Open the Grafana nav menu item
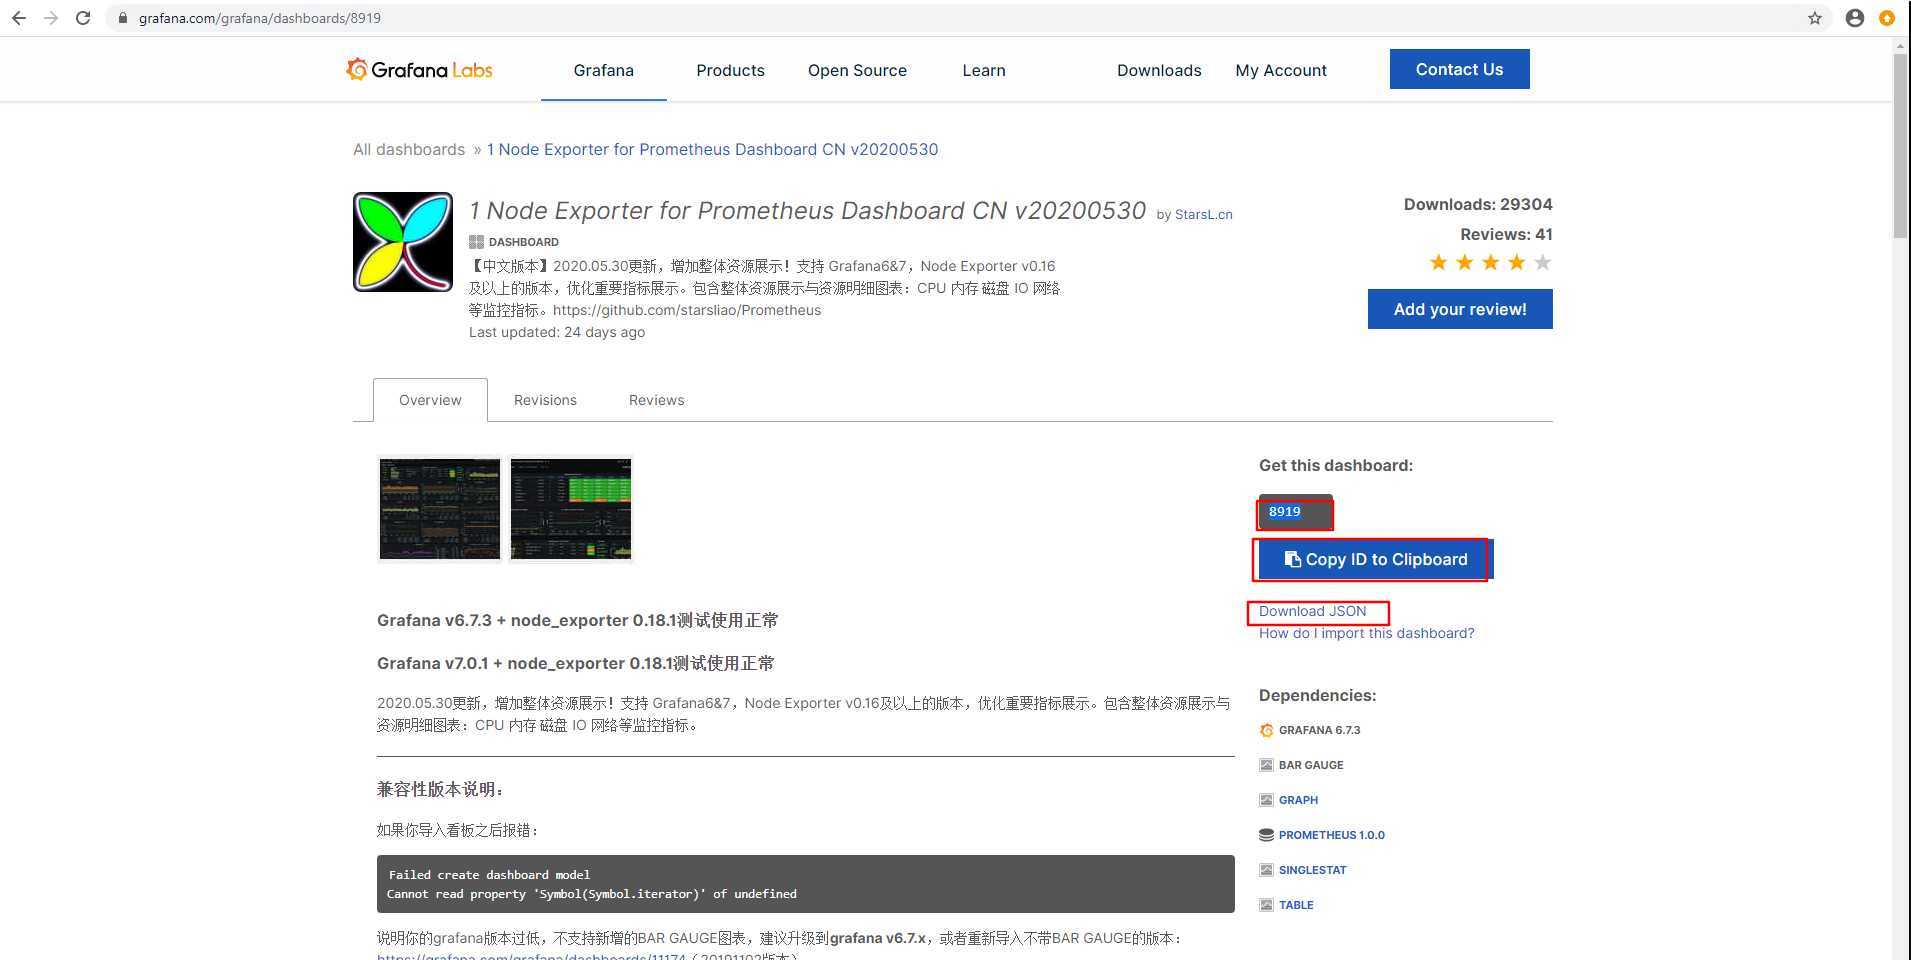Viewport: 1911px width, 960px height. click(604, 70)
